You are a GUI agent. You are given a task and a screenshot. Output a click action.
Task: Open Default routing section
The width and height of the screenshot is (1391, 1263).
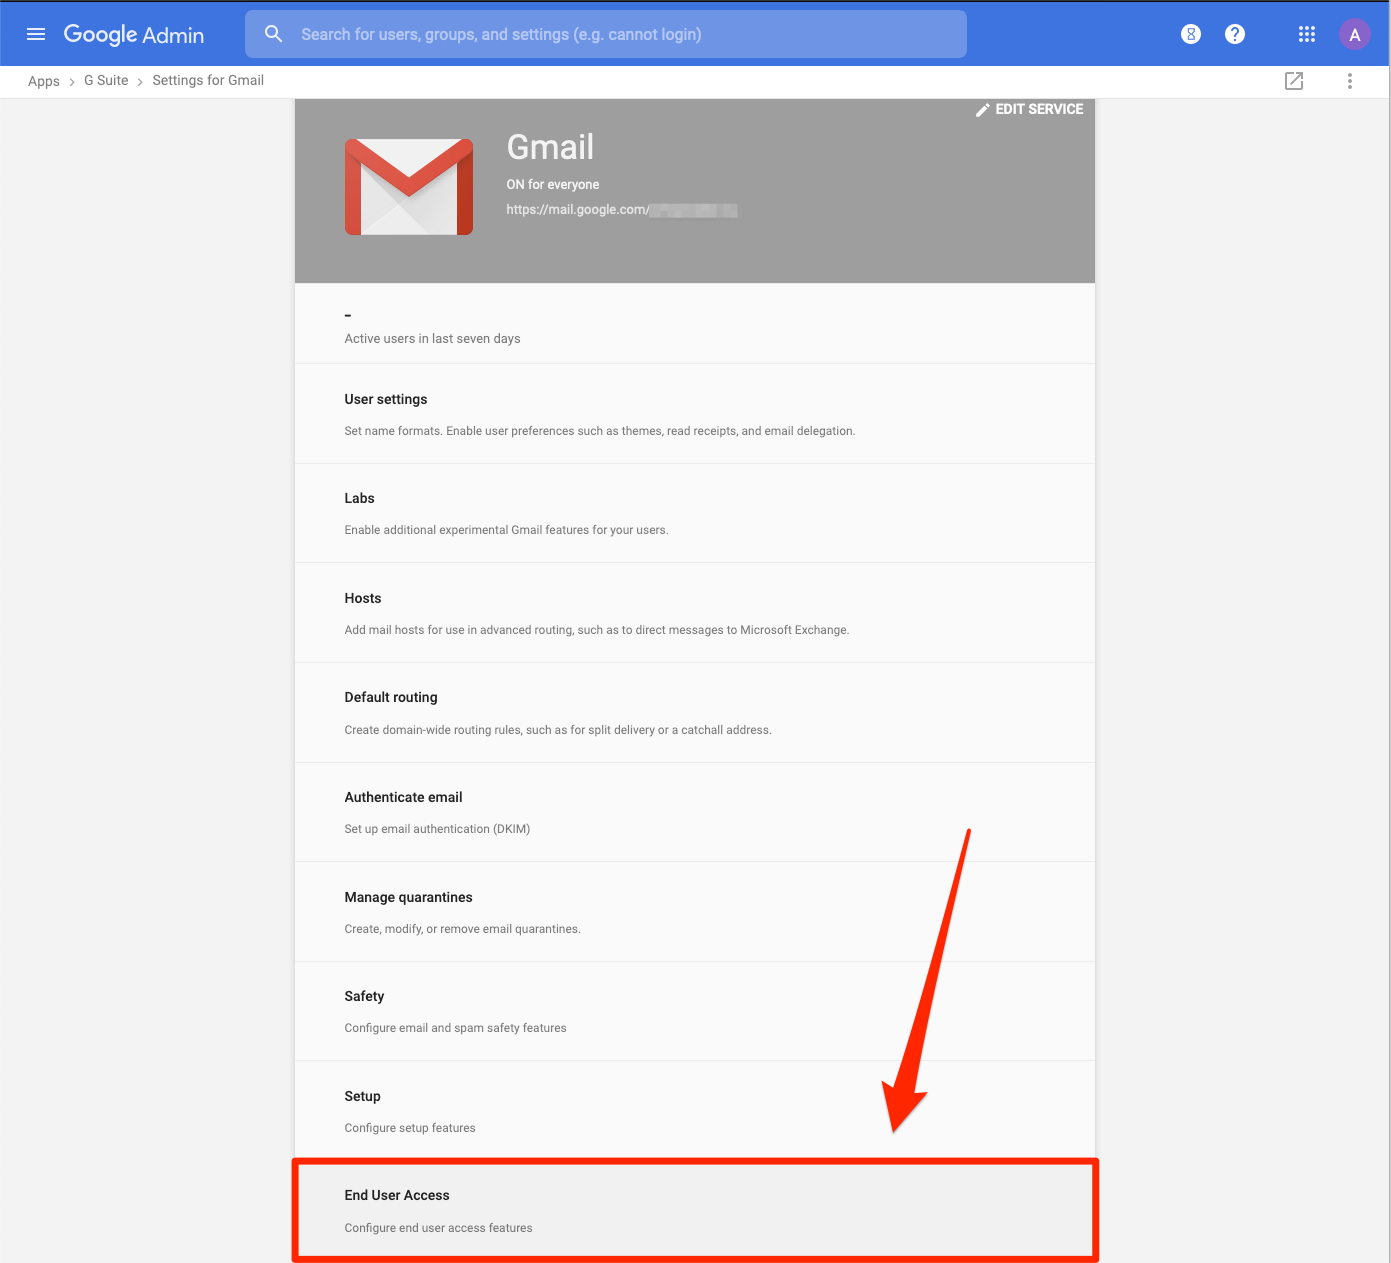pos(695,713)
